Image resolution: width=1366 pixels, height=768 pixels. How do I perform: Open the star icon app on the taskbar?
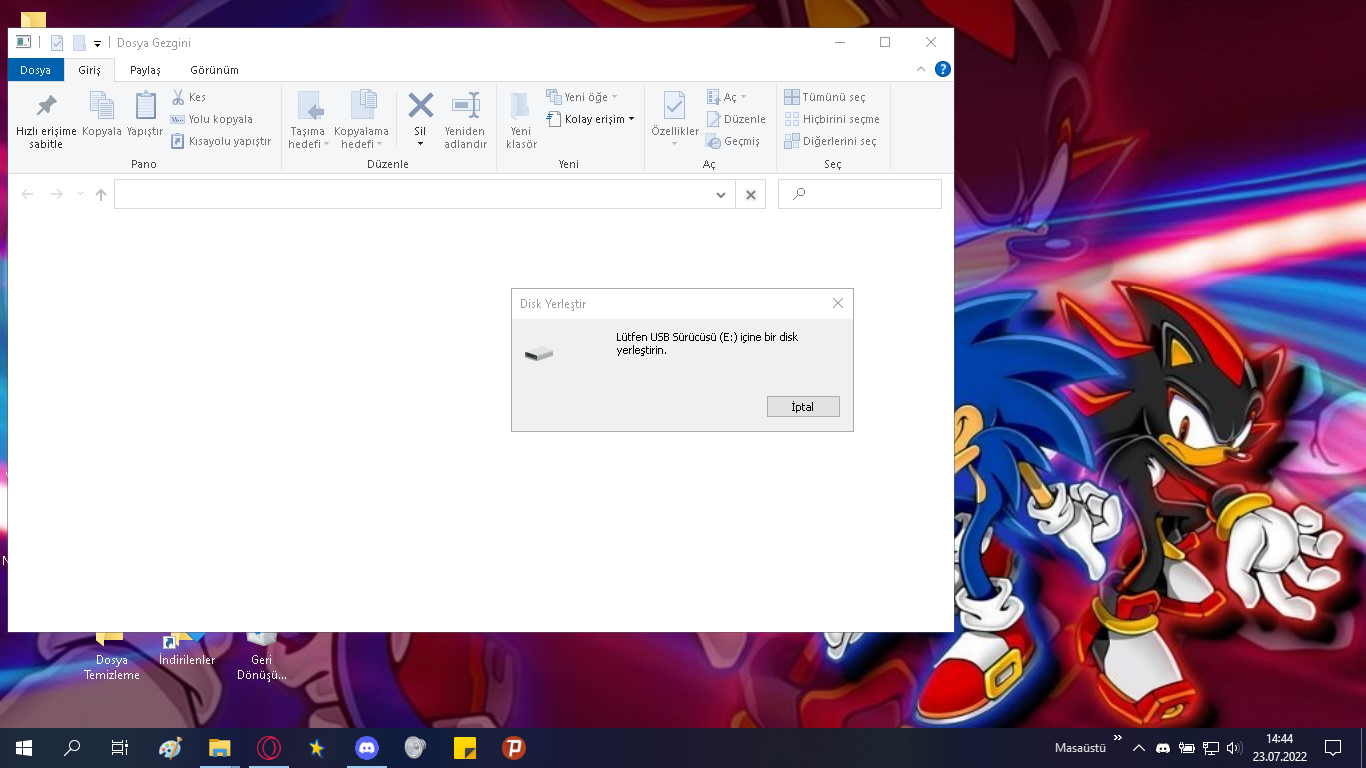317,748
